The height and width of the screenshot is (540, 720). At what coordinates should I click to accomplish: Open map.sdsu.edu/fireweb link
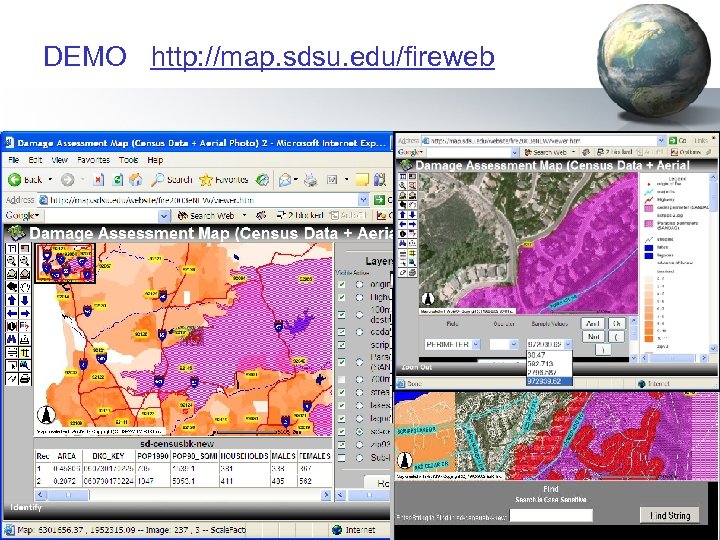(322, 56)
